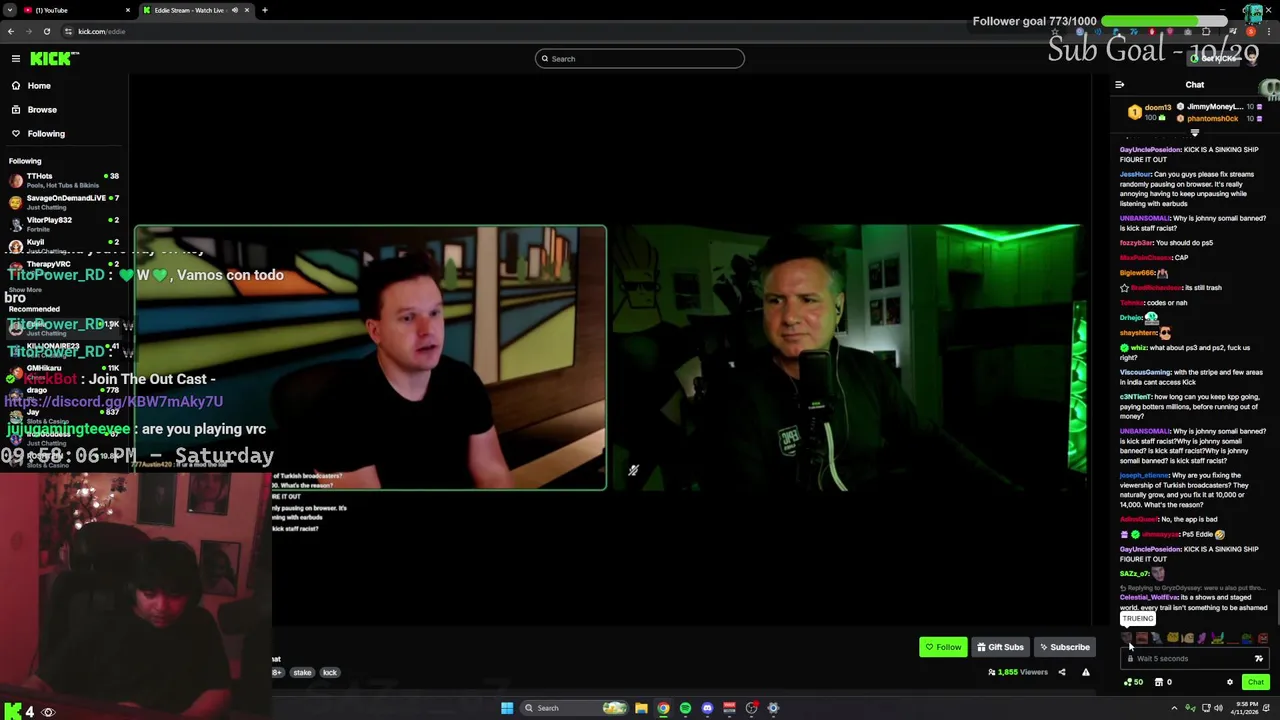Image resolution: width=1280 pixels, height=720 pixels.
Task: Open Following in the sidebar
Action: point(46,133)
